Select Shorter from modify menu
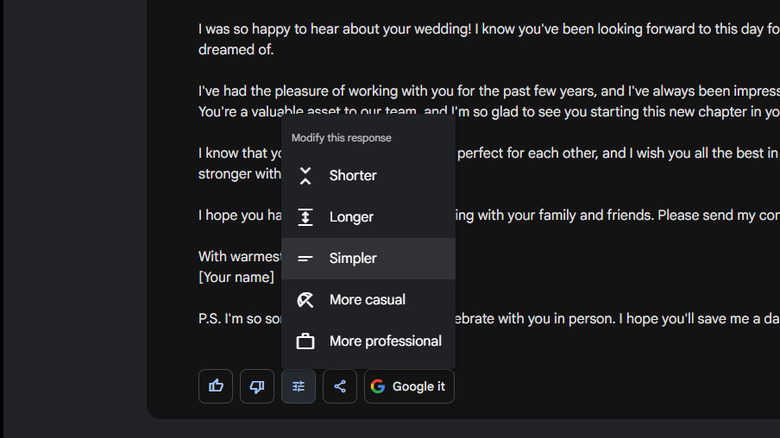This screenshot has height=438, width=780. pyautogui.click(x=353, y=176)
